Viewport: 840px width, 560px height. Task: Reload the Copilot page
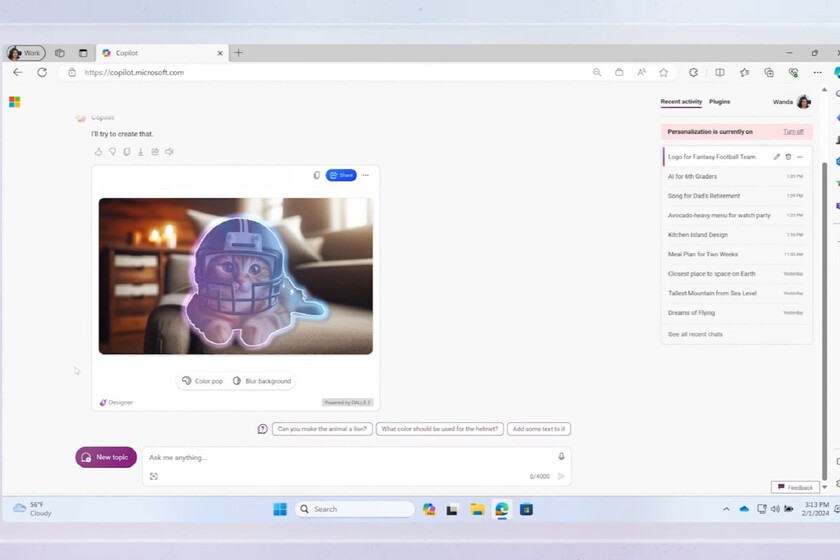[42, 72]
